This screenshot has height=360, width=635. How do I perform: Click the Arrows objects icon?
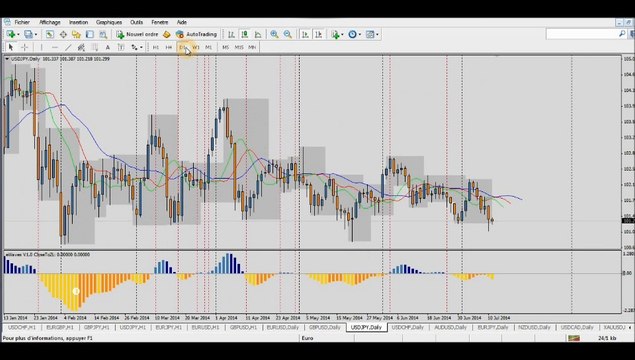134,47
